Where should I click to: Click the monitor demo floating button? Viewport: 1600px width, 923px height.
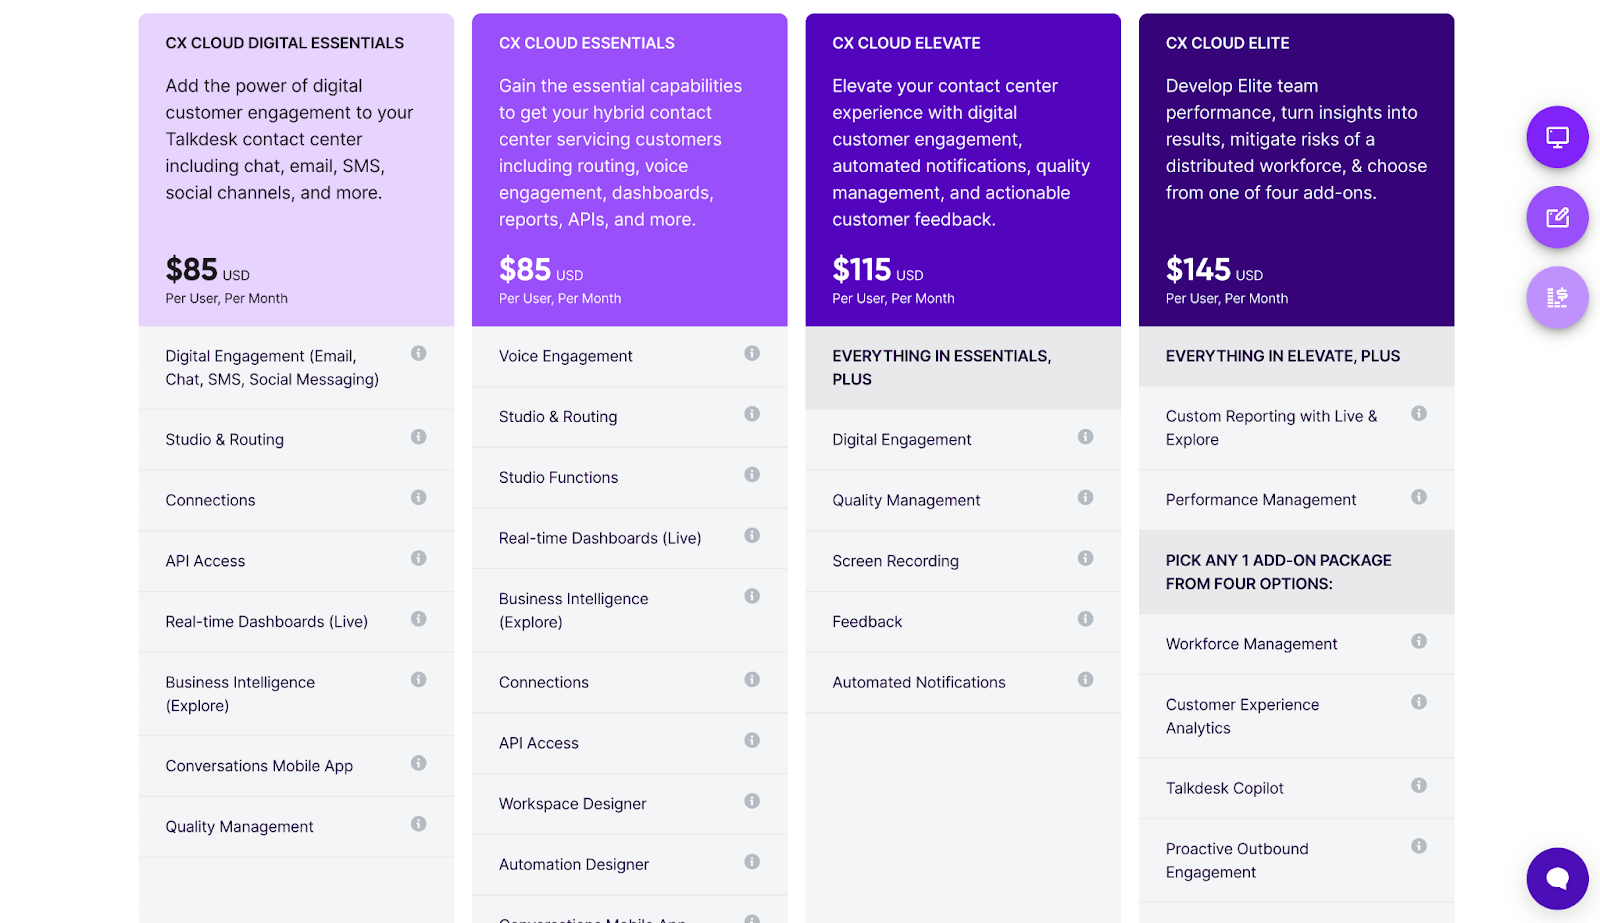(1557, 137)
